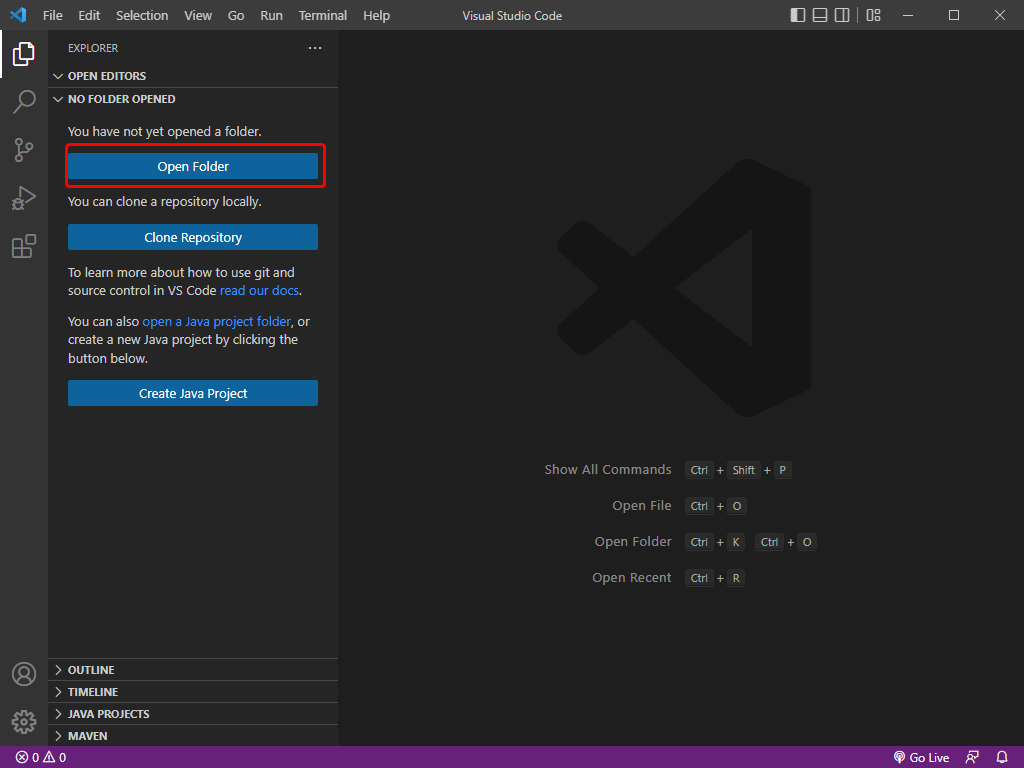Open the Manage gear icon

(x=24, y=722)
